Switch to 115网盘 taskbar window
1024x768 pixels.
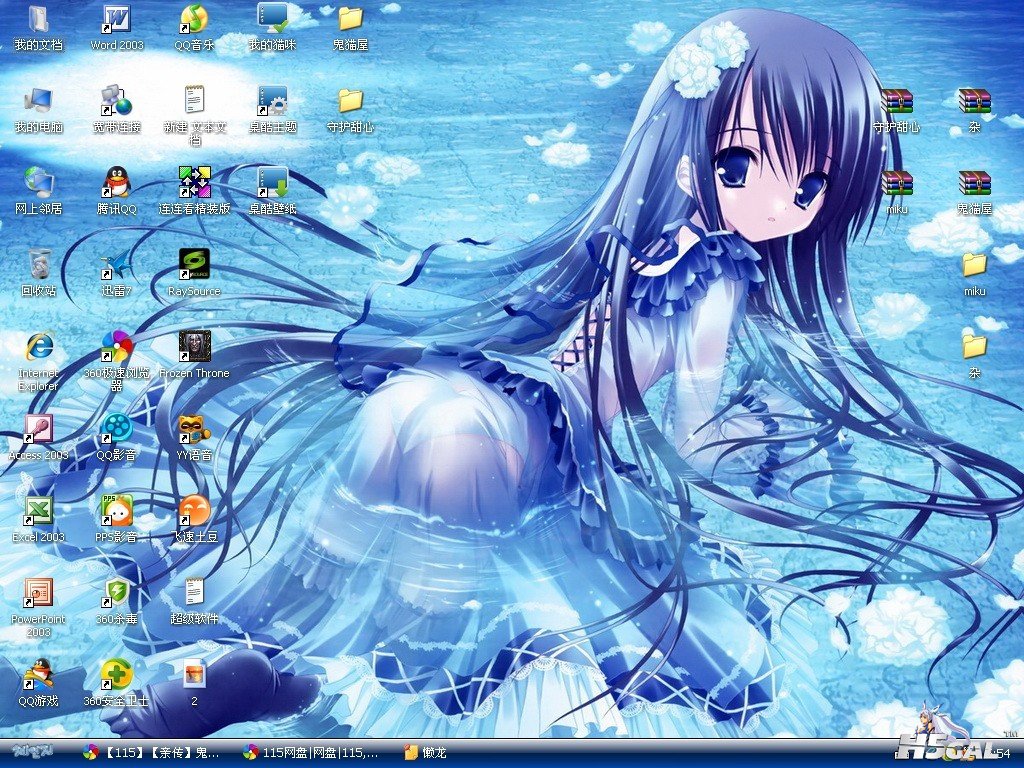pyautogui.click(x=311, y=752)
